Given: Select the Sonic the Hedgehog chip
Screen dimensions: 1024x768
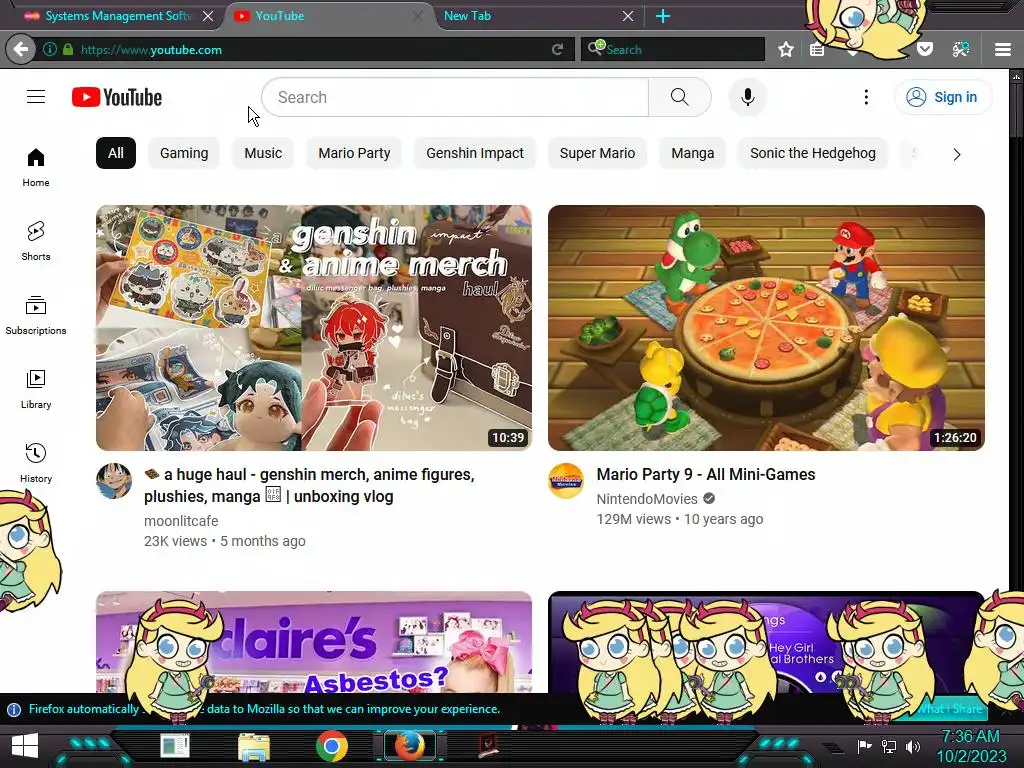Looking at the screenshot, I should pos(812,153).
